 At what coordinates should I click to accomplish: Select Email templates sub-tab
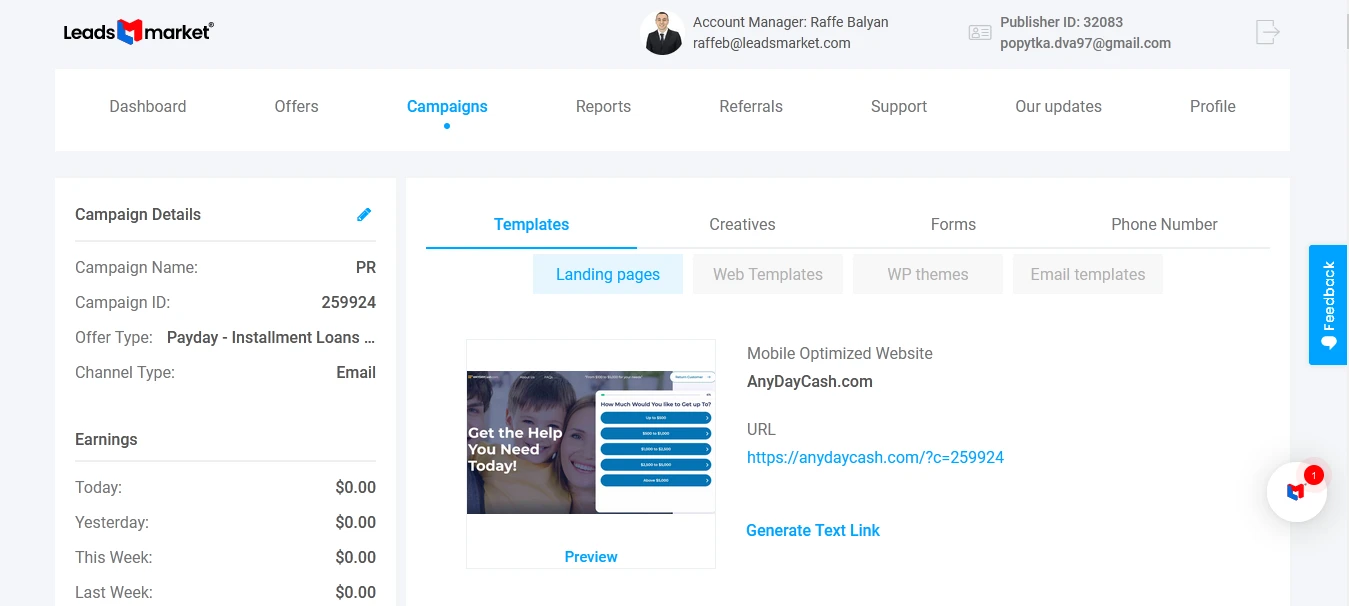pos(1088,274)
